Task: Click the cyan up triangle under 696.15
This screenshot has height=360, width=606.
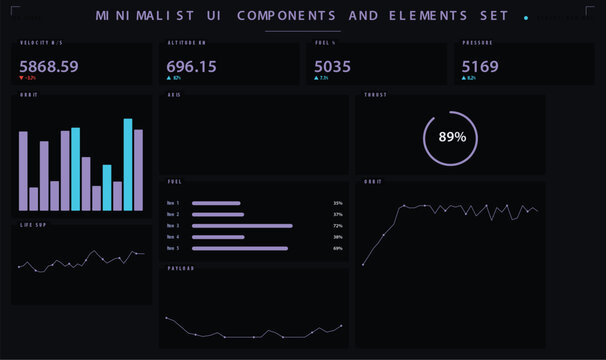Action: [x=169, y=78]
